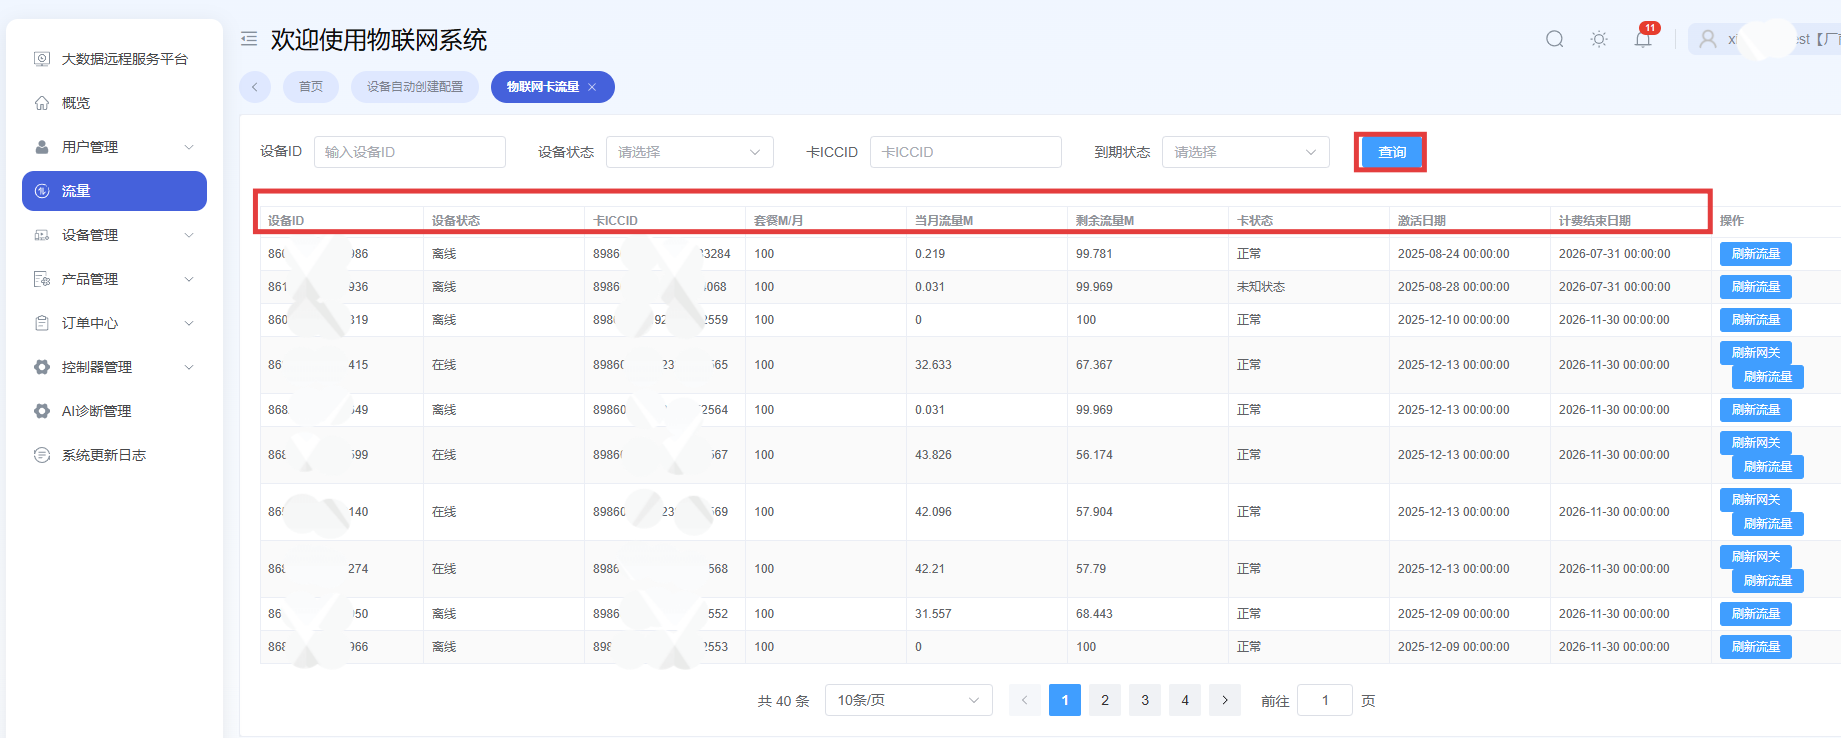Click the 共 40 条 total count text
1841x738 pixels.
pos(784,701)
